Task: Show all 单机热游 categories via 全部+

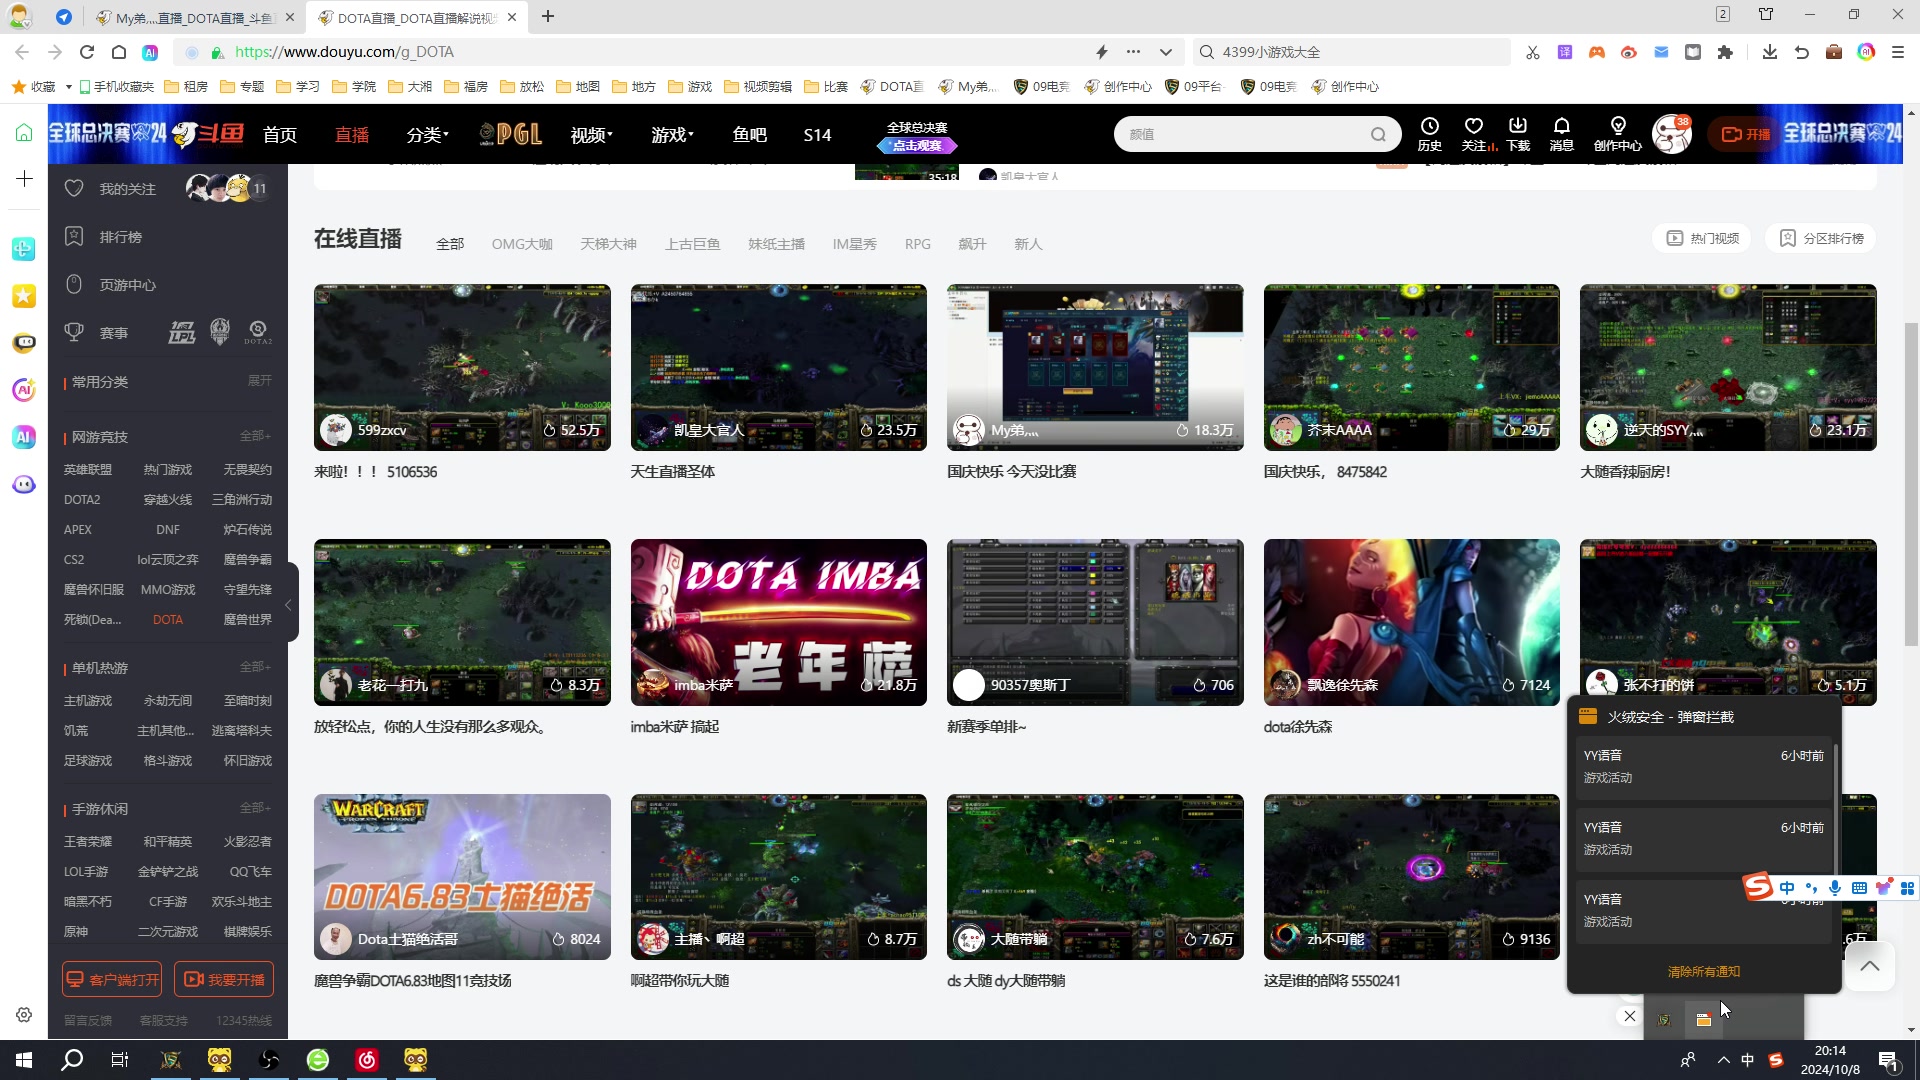Action: tap(255, 667)
